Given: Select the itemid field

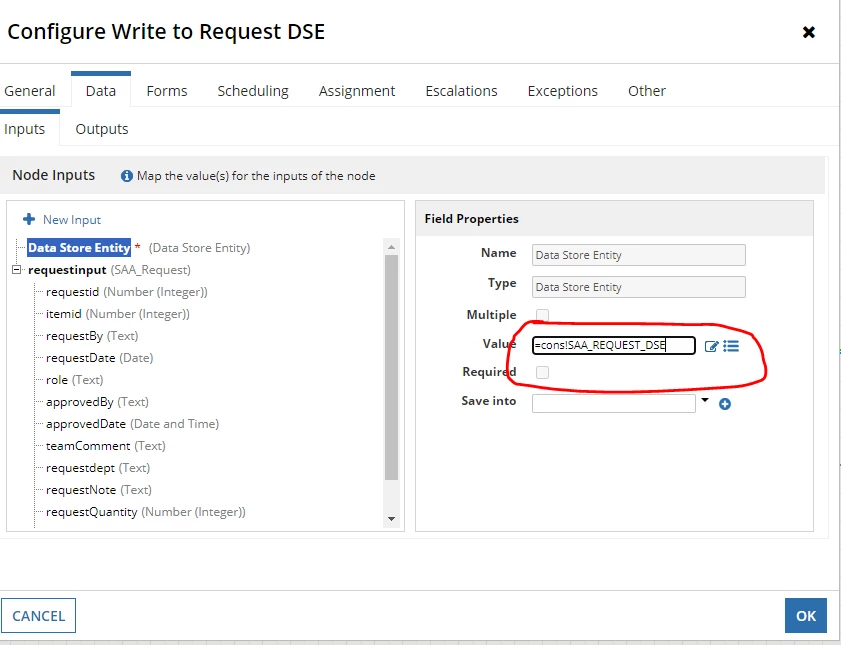Looking at the screenshot, I should pyautogui.click(x=64, y=314).
